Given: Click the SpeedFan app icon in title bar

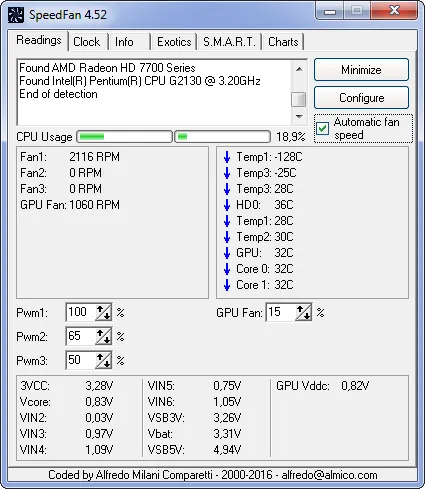Looking at the screenshot, I should [15, 15].
